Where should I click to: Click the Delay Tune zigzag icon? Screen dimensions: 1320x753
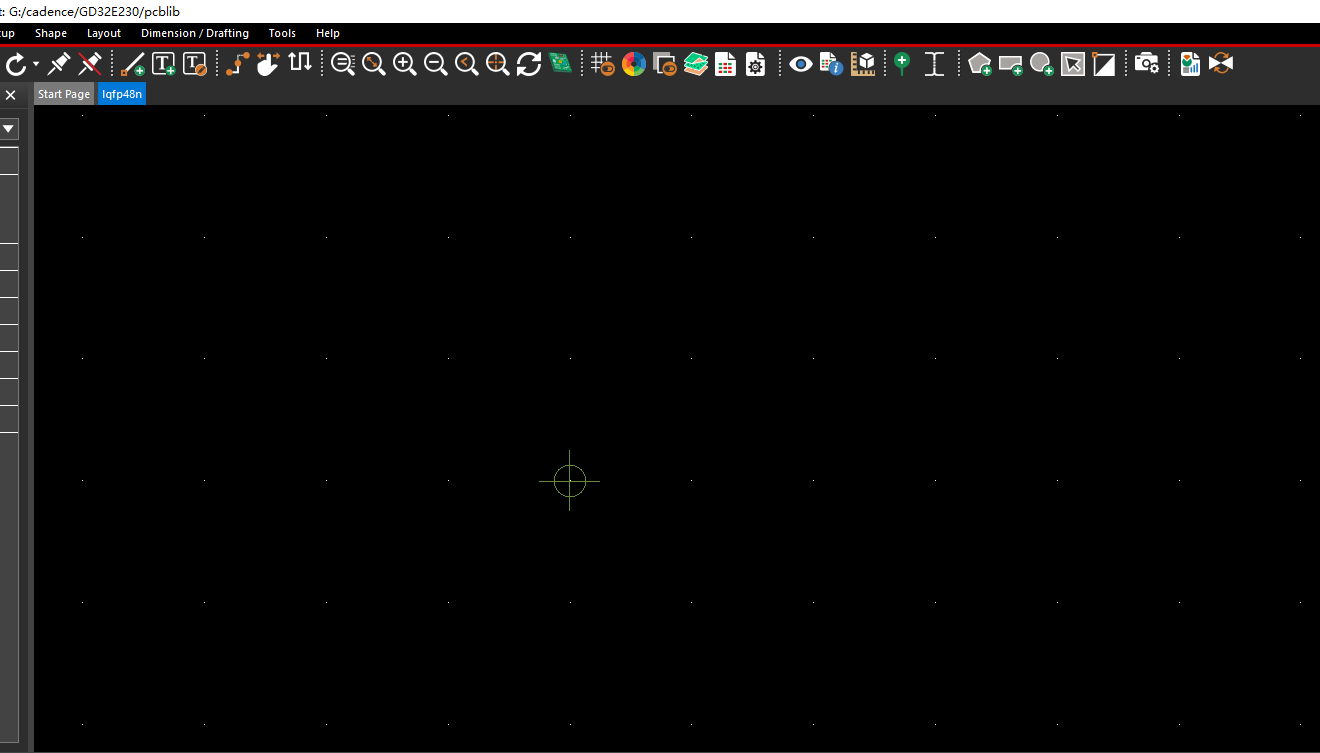(x=300, y=63)
